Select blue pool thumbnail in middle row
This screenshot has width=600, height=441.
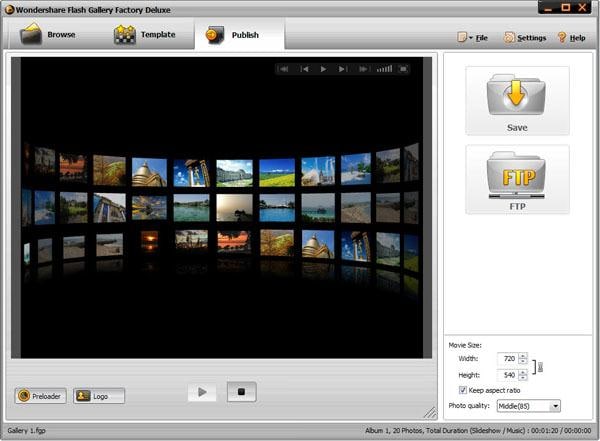tap(277, 207)
